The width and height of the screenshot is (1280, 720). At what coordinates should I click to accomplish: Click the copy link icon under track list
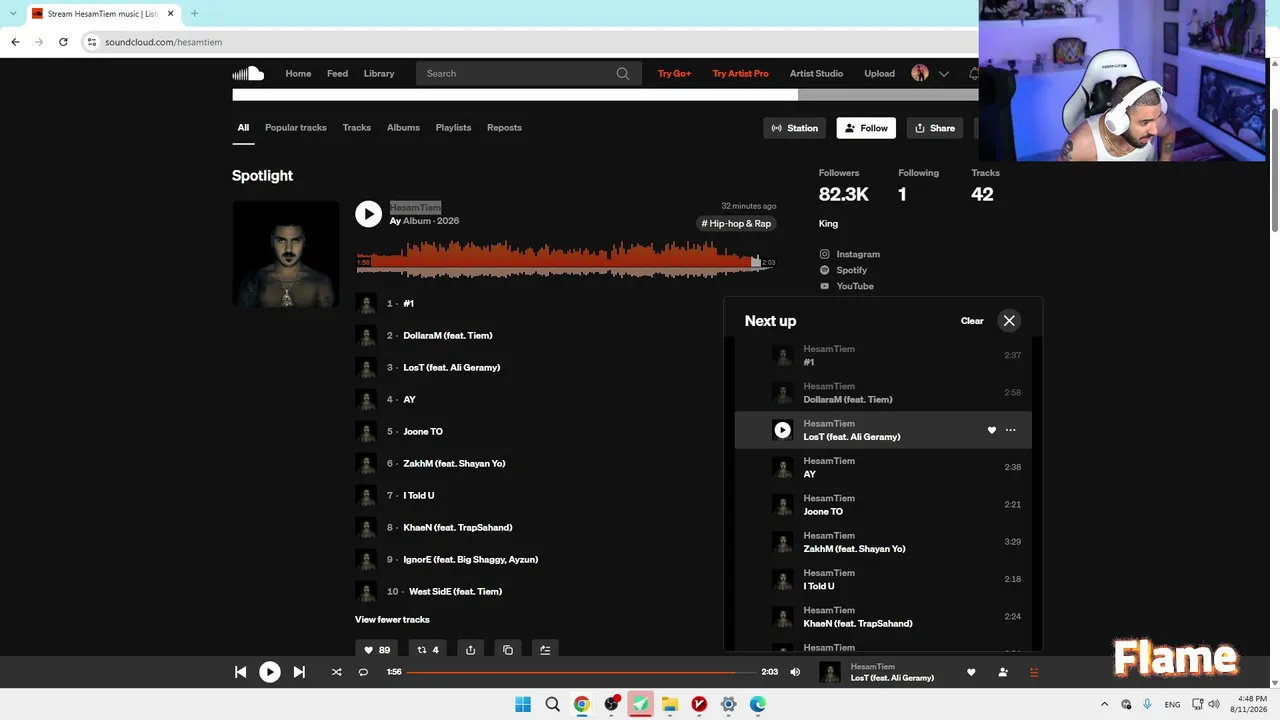508,650
